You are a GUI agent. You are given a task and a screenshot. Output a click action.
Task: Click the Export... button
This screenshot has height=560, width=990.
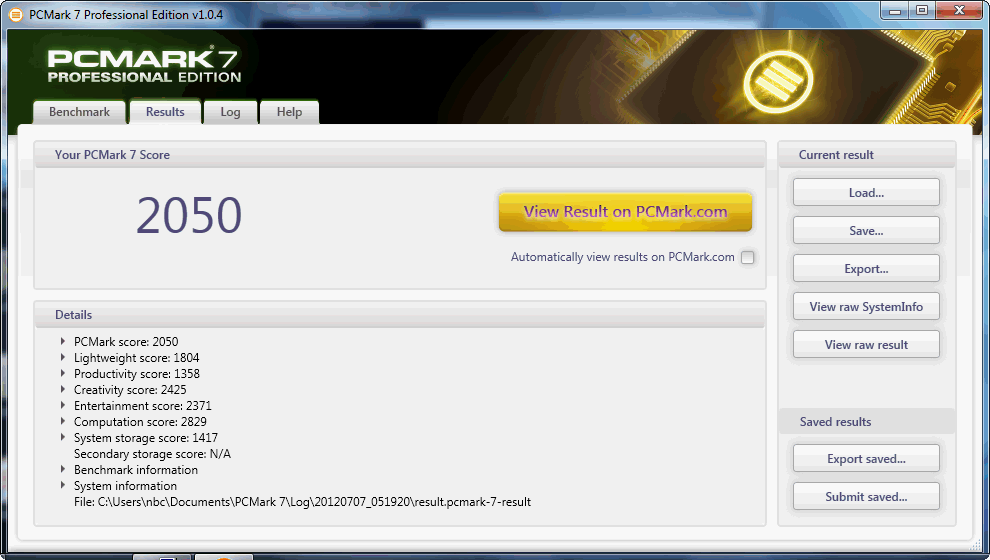click(x=866, y=268)
